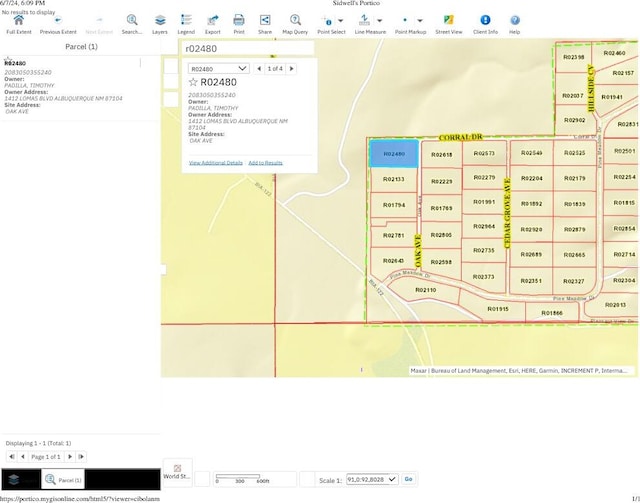The image size is (640, 503).
Task: Click highlighted parcel R02480 on map
Action: point(394,154)
